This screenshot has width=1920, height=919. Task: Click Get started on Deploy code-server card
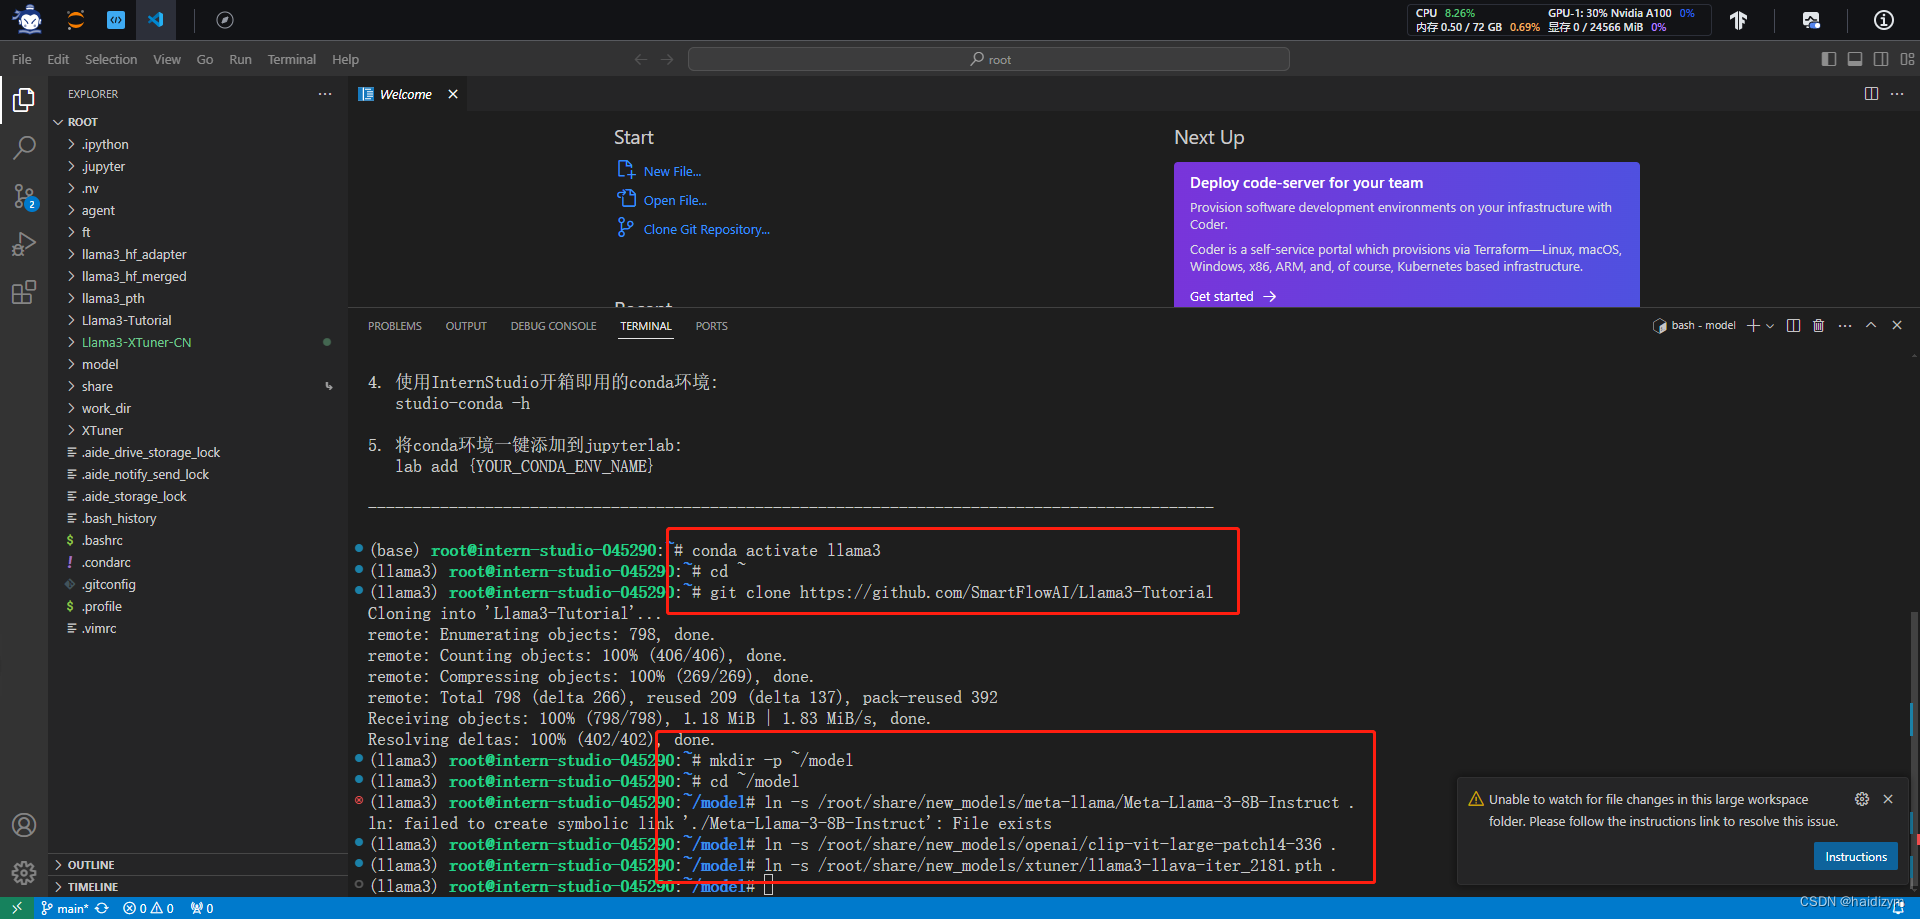coord(1233,296)
